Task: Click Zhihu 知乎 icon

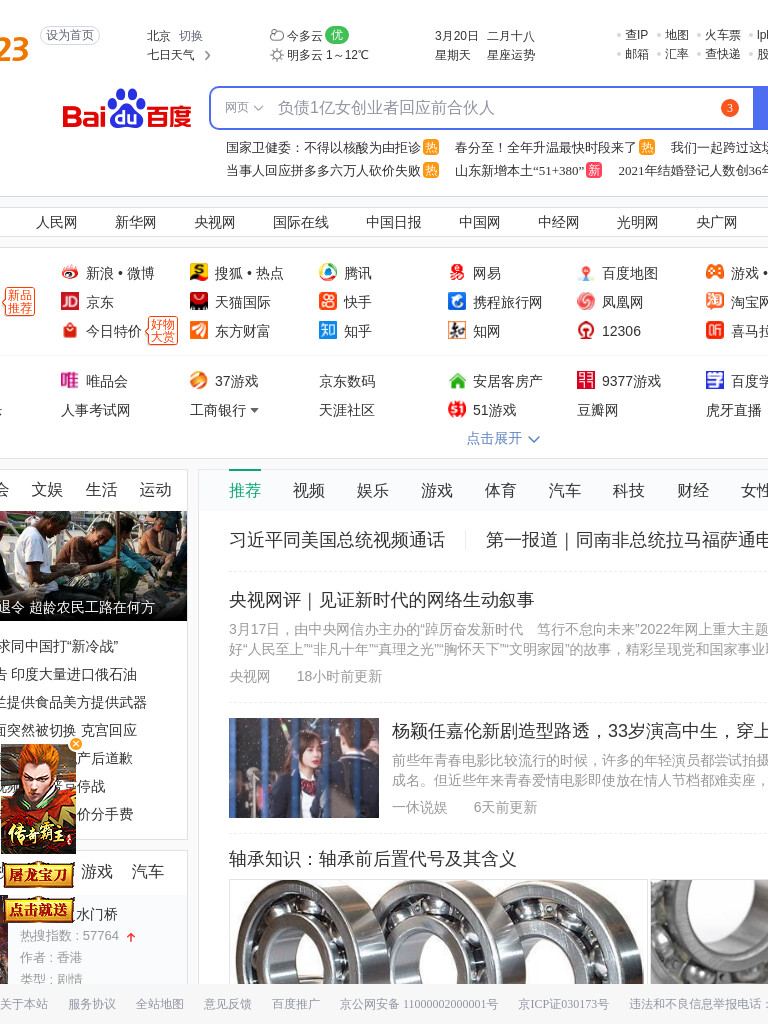Action: [x=328, y=330]
